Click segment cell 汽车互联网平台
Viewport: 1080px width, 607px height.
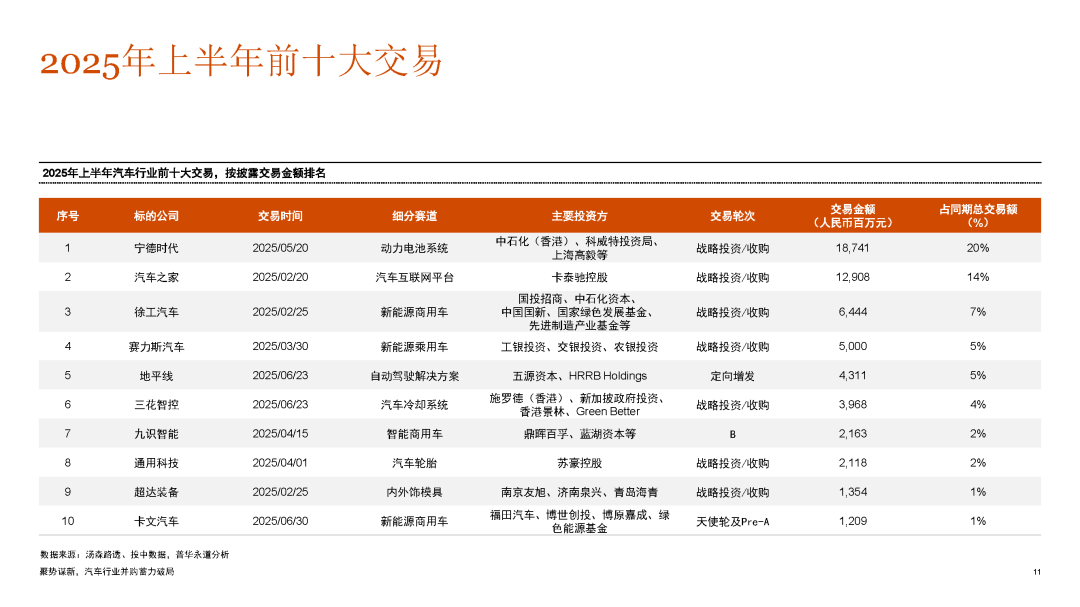415,277
